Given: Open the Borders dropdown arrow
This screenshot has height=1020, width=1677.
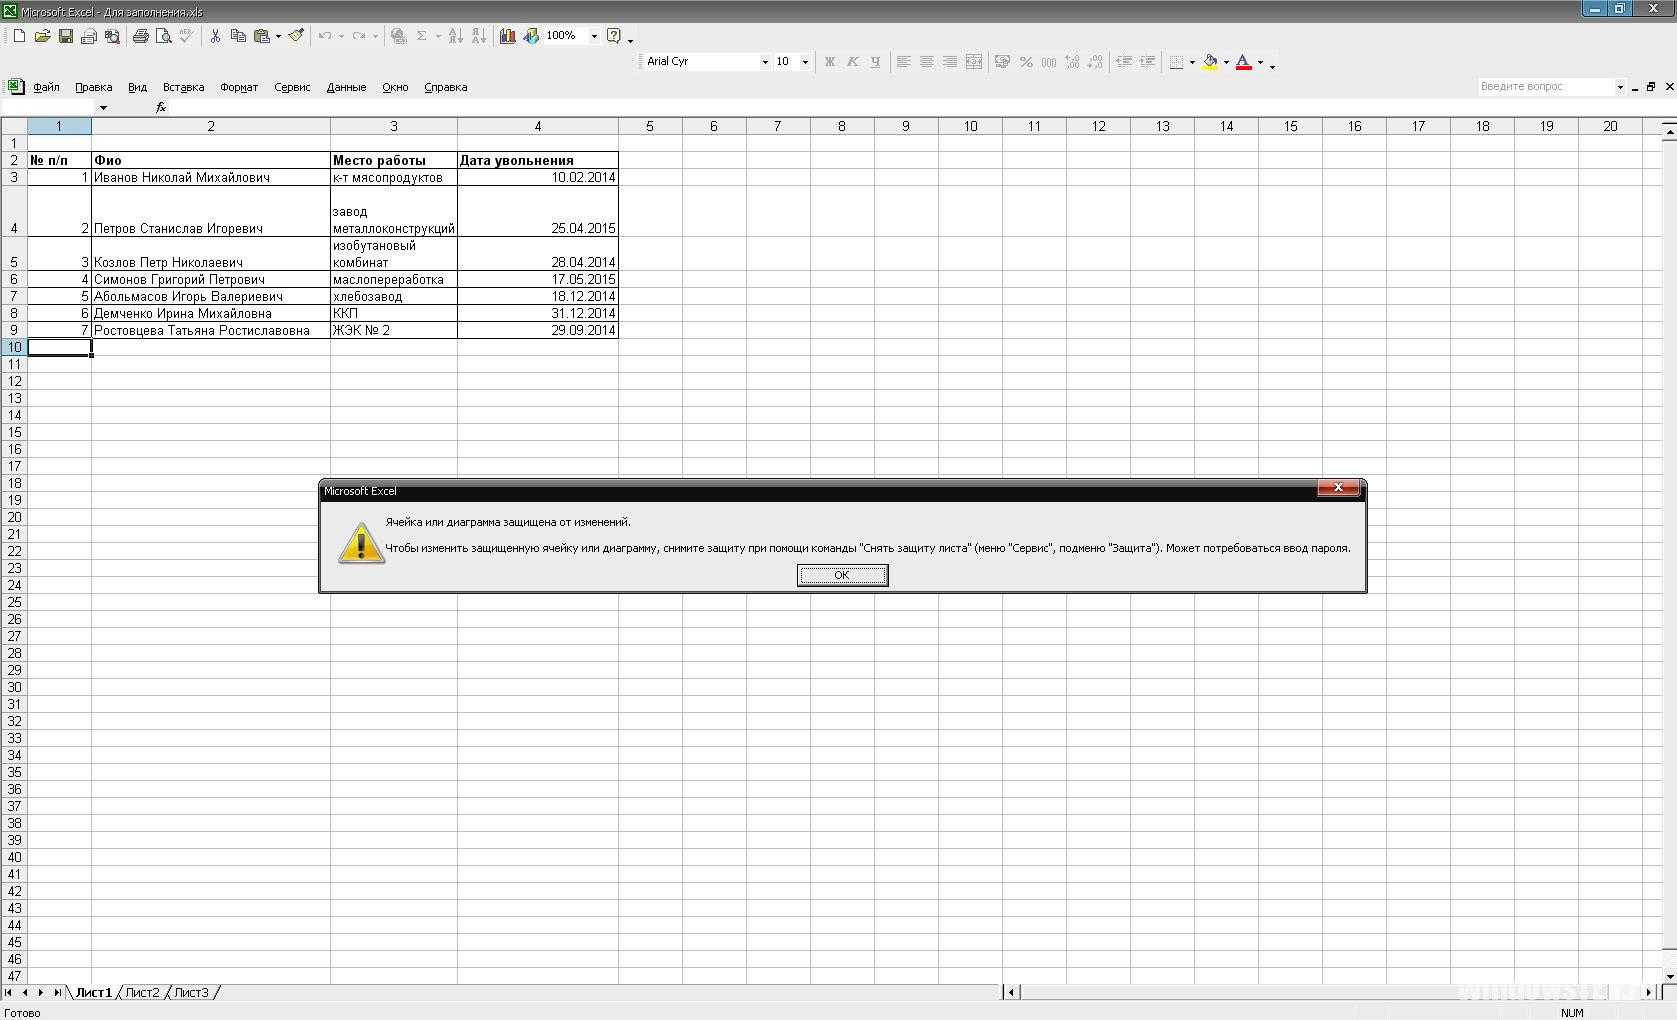Looking at the screenshot, I should click(x=1192, y=62).
